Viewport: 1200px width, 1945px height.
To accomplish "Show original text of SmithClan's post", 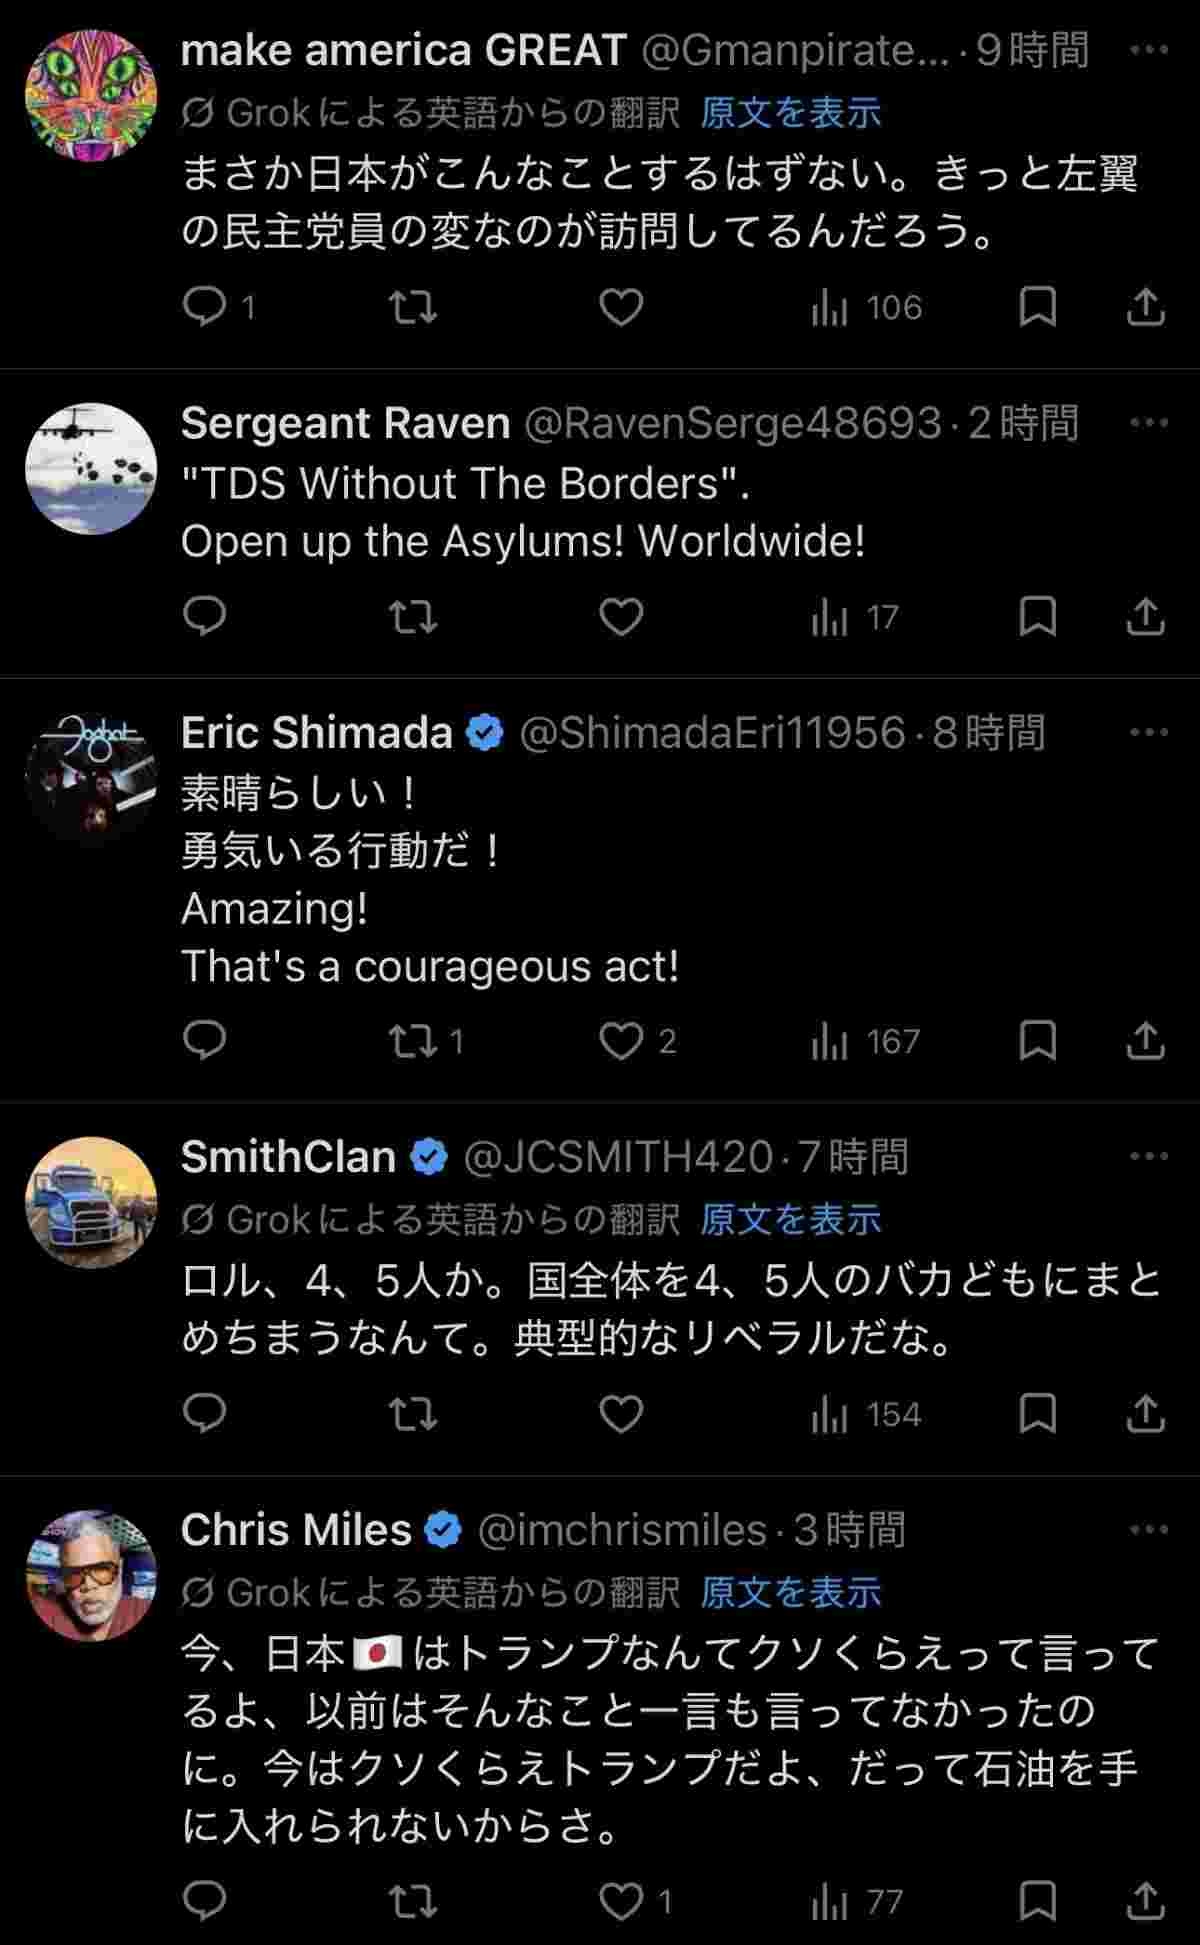I will pyautogui.click(x=790, y=1219).
